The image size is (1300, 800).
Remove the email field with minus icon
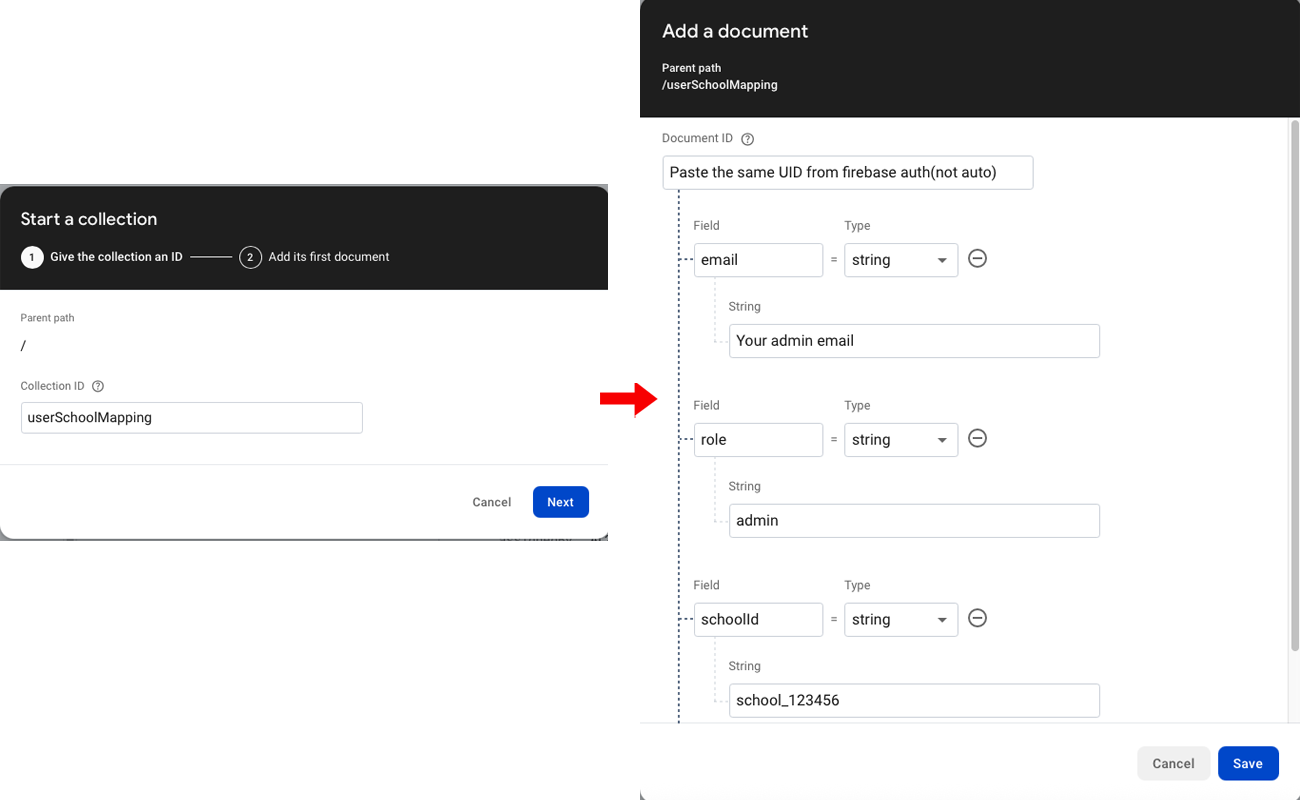point(978,259)
